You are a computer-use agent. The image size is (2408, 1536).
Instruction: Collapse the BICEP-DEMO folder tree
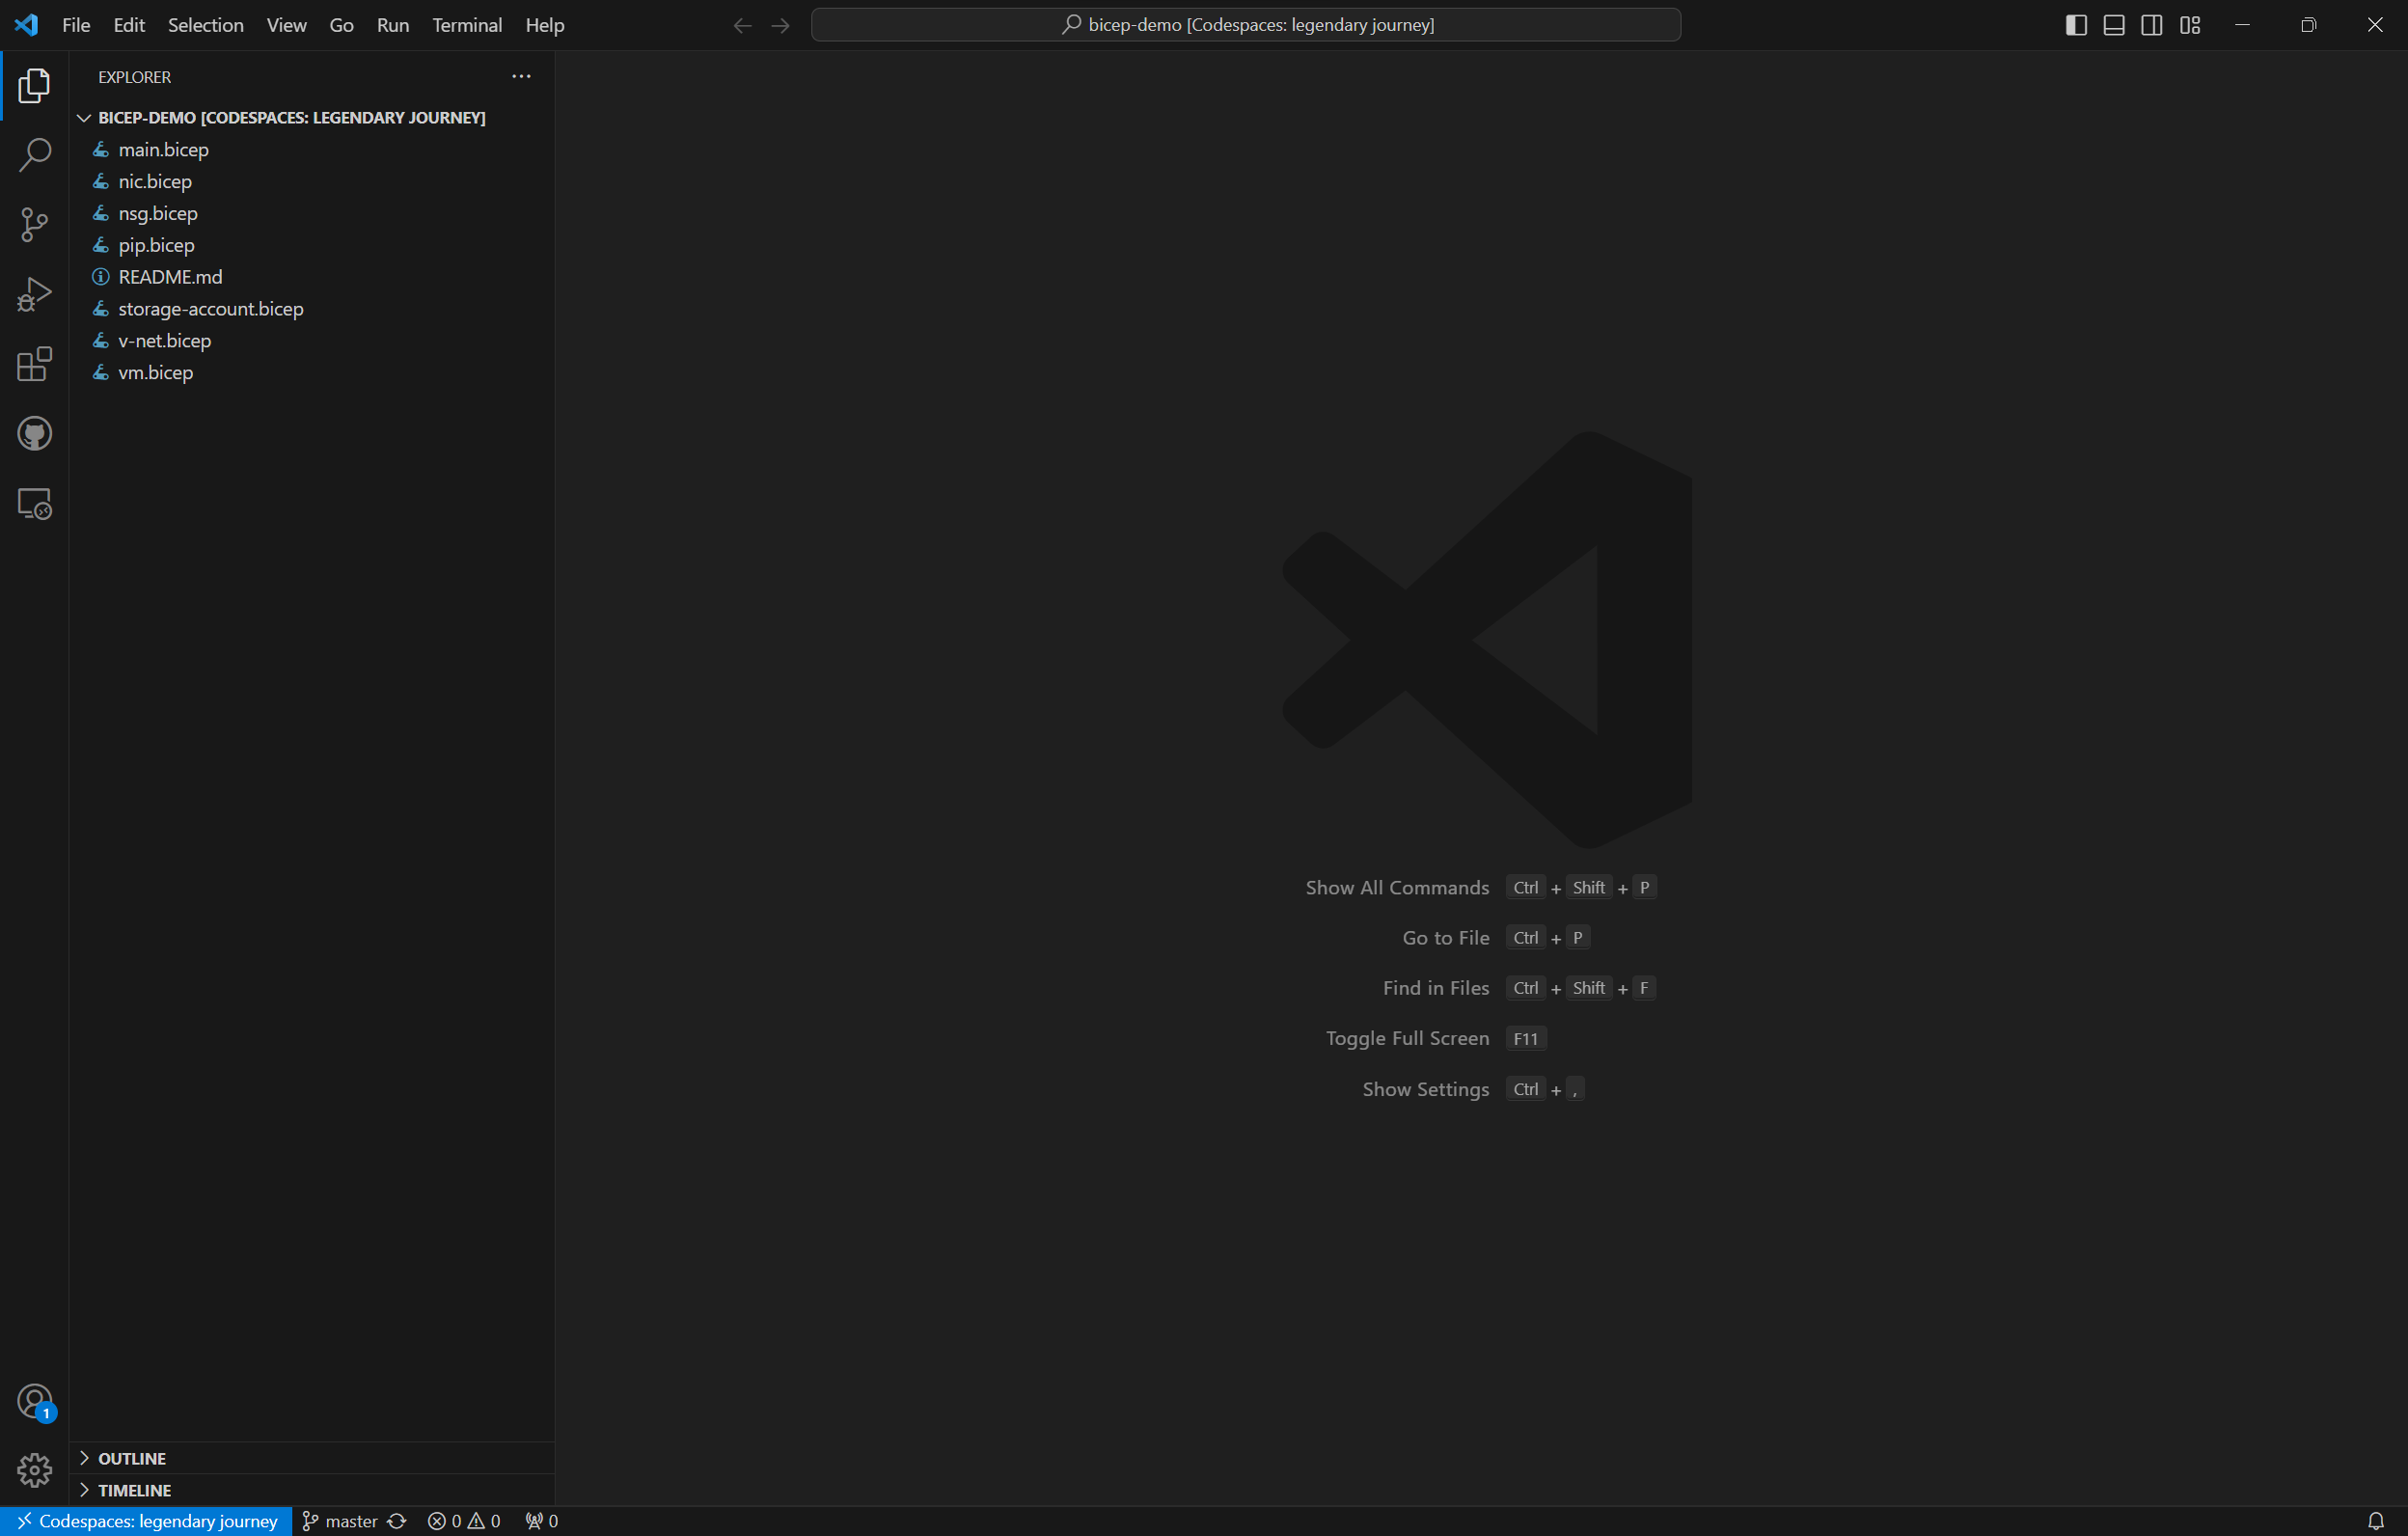click(290, 118)
